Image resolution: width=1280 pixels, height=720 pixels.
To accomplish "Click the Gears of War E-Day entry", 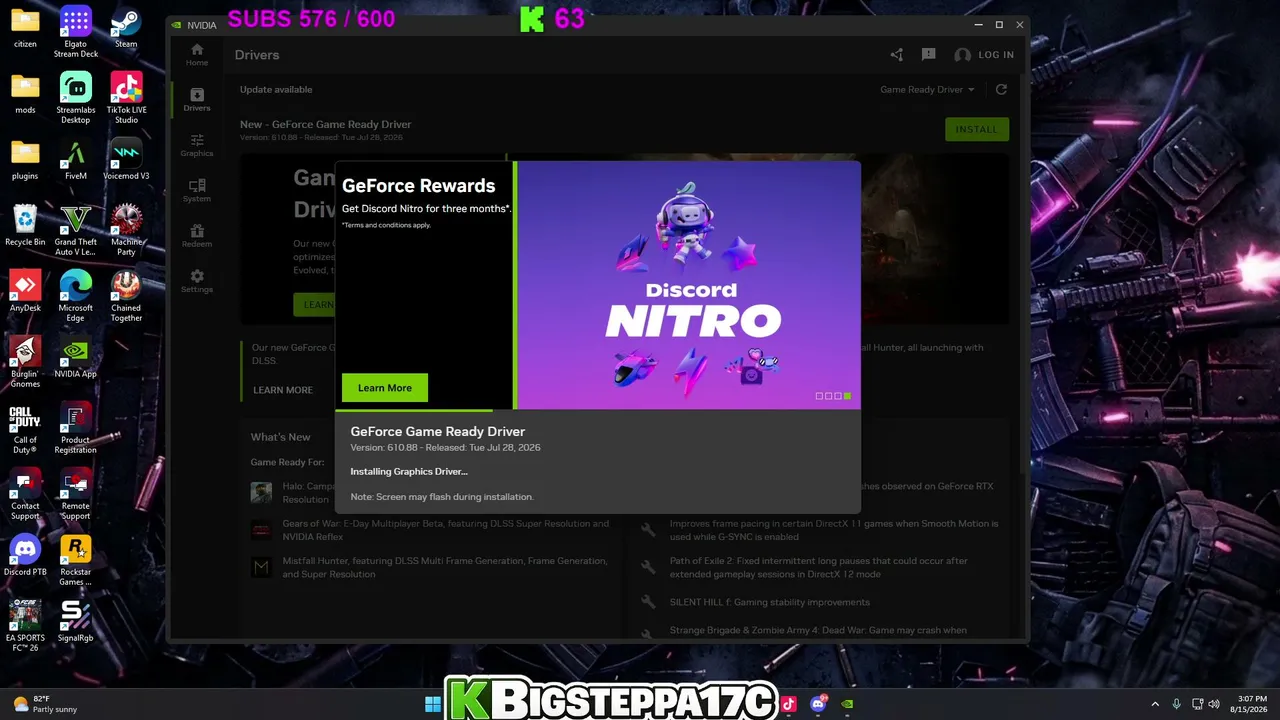I will [445, 530].
